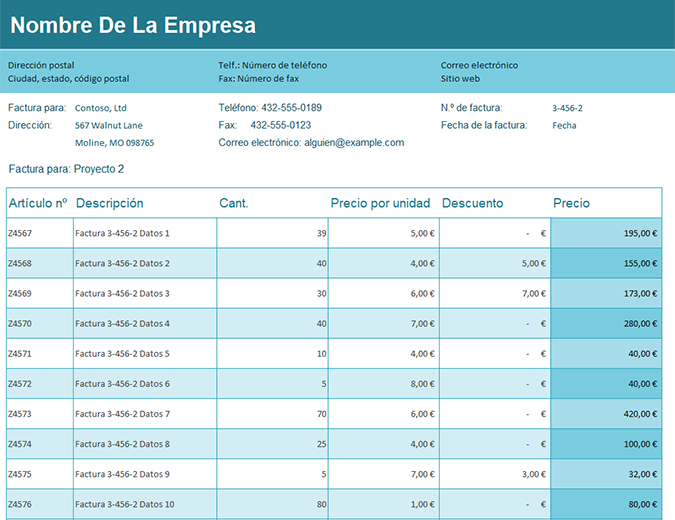Select quantity 70 in row Z4573

tap(322, 414)
